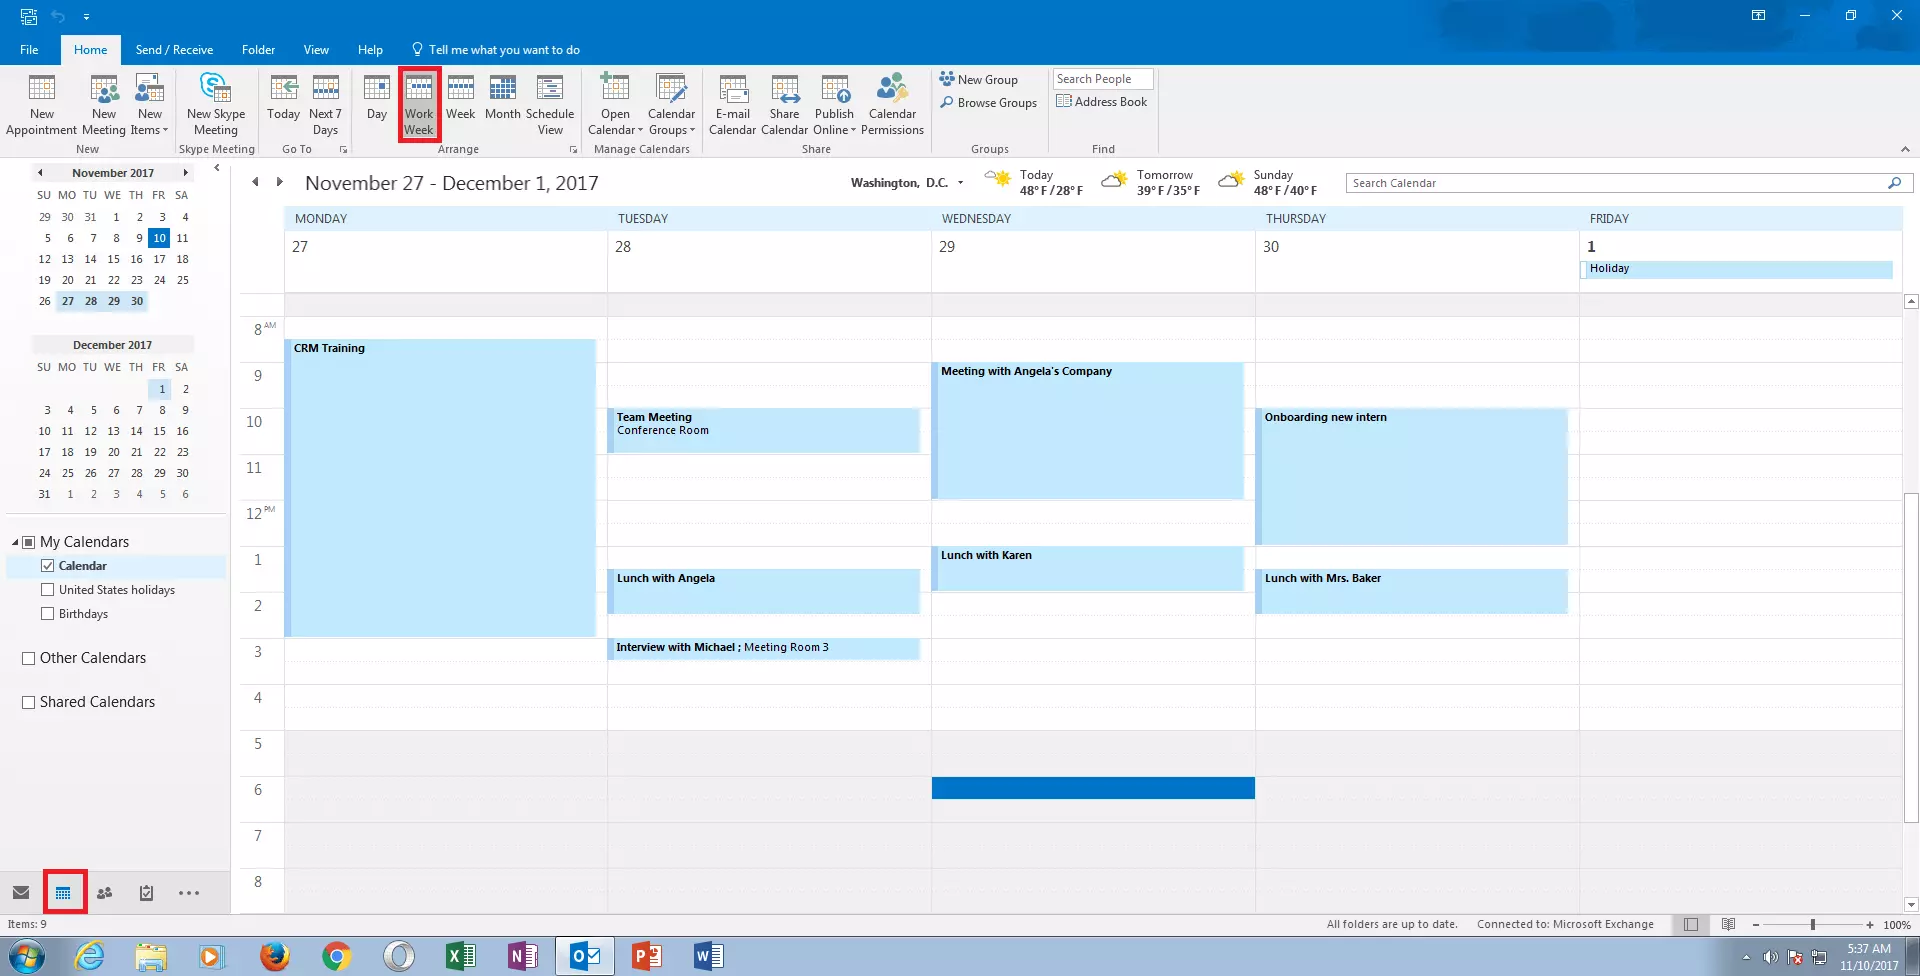
Task: Switch to the Send / Receive tab
Action: pyautogui.click(x=174, y=49)
